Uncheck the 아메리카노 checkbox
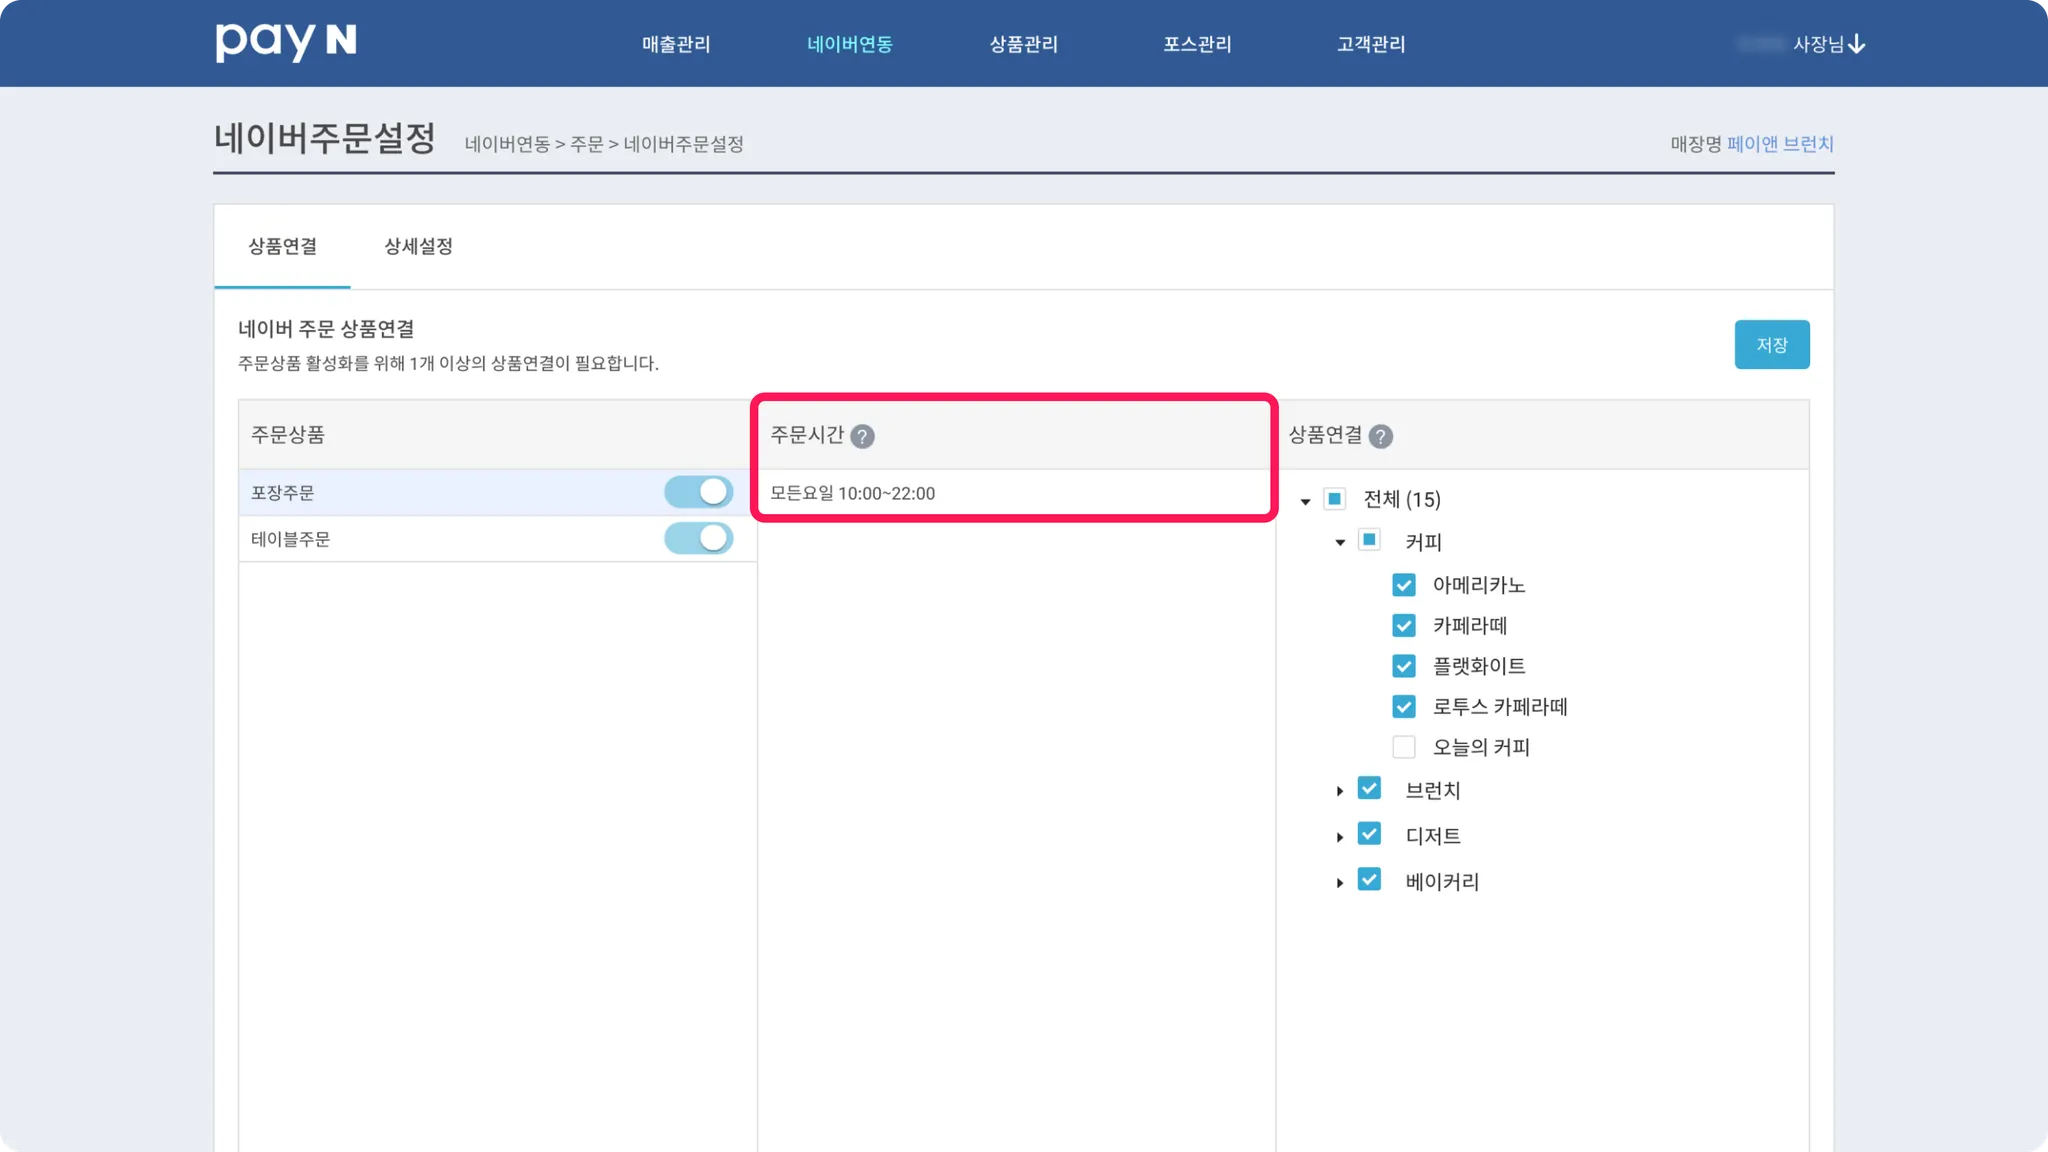 coord(1404,585)
